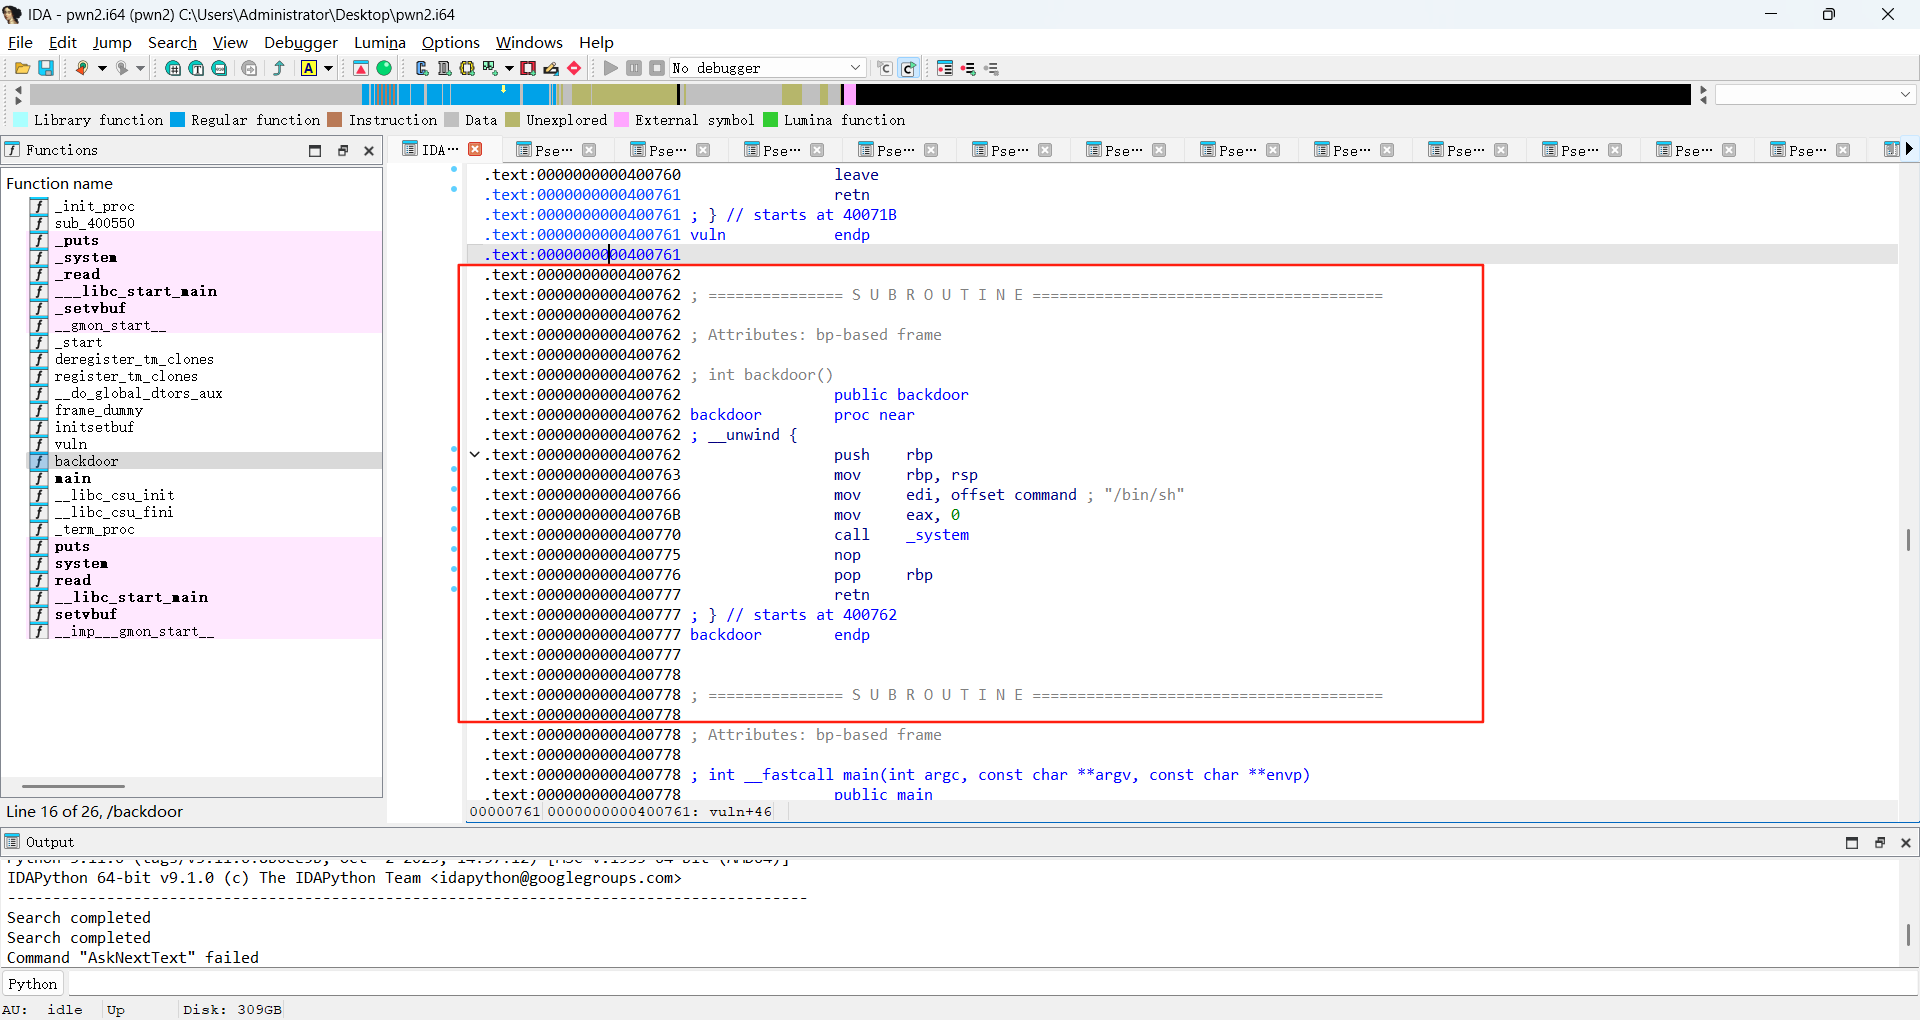Jump back to previous position
The width and height of the screenshot is (1920, 1020).
click(82, 68)
